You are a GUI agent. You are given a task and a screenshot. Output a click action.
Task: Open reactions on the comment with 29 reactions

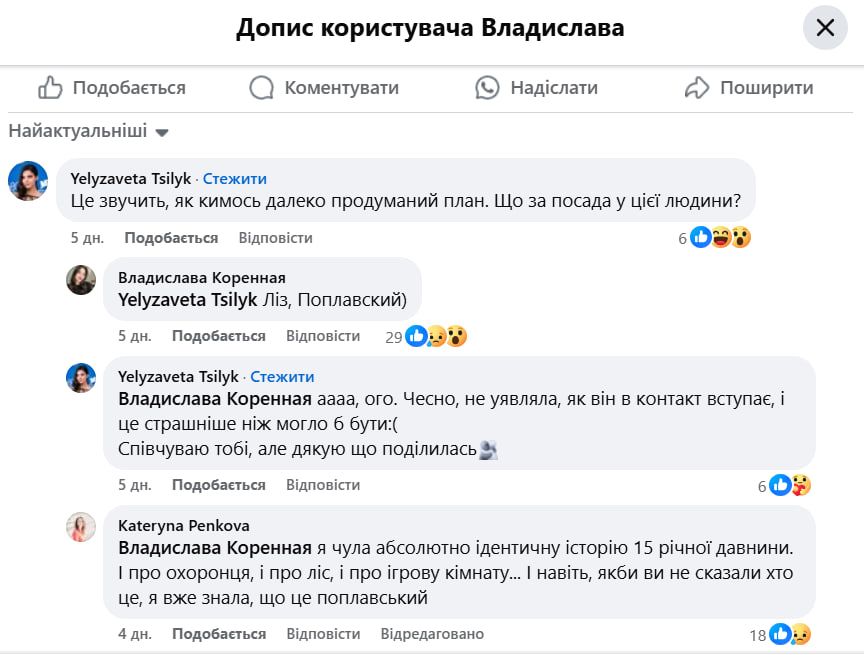tap(436, 336)
